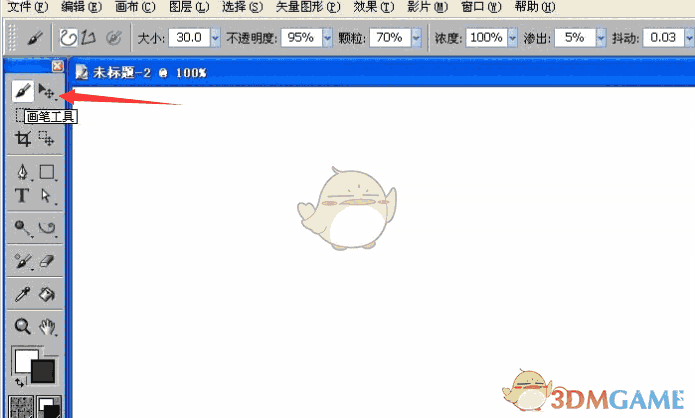Click the greyed-out align to path icon

(113, 38)
